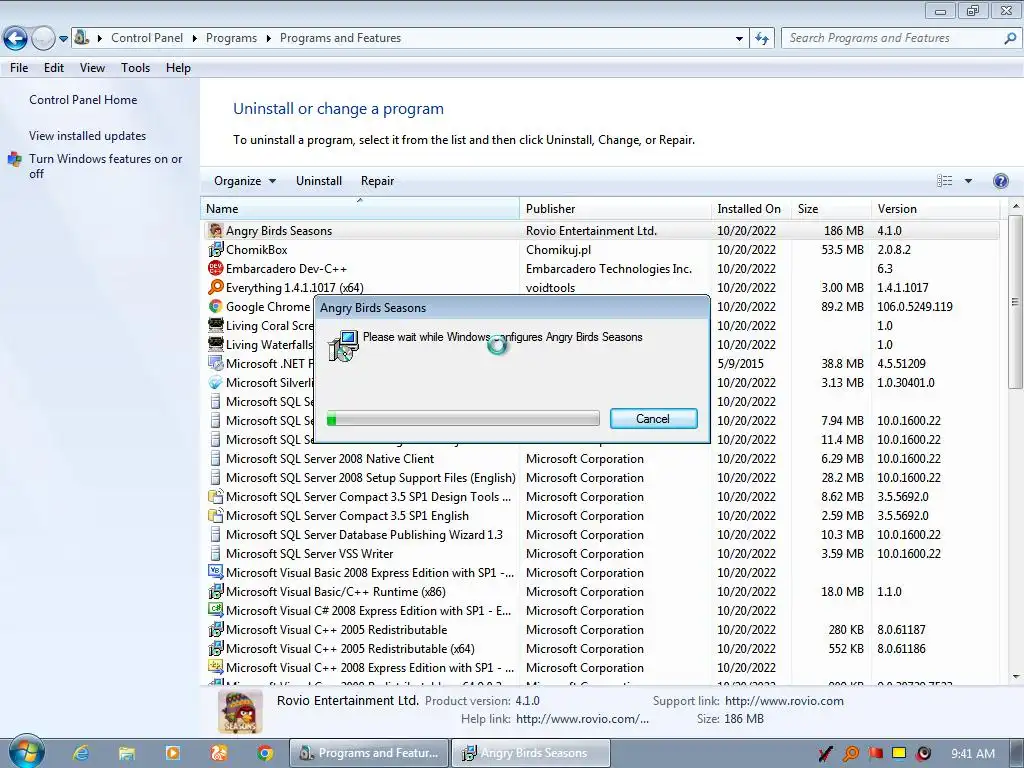Screen dimensions: 1024x768
Task: Sort list by Publisher column header
Action: tap(615, 209)
